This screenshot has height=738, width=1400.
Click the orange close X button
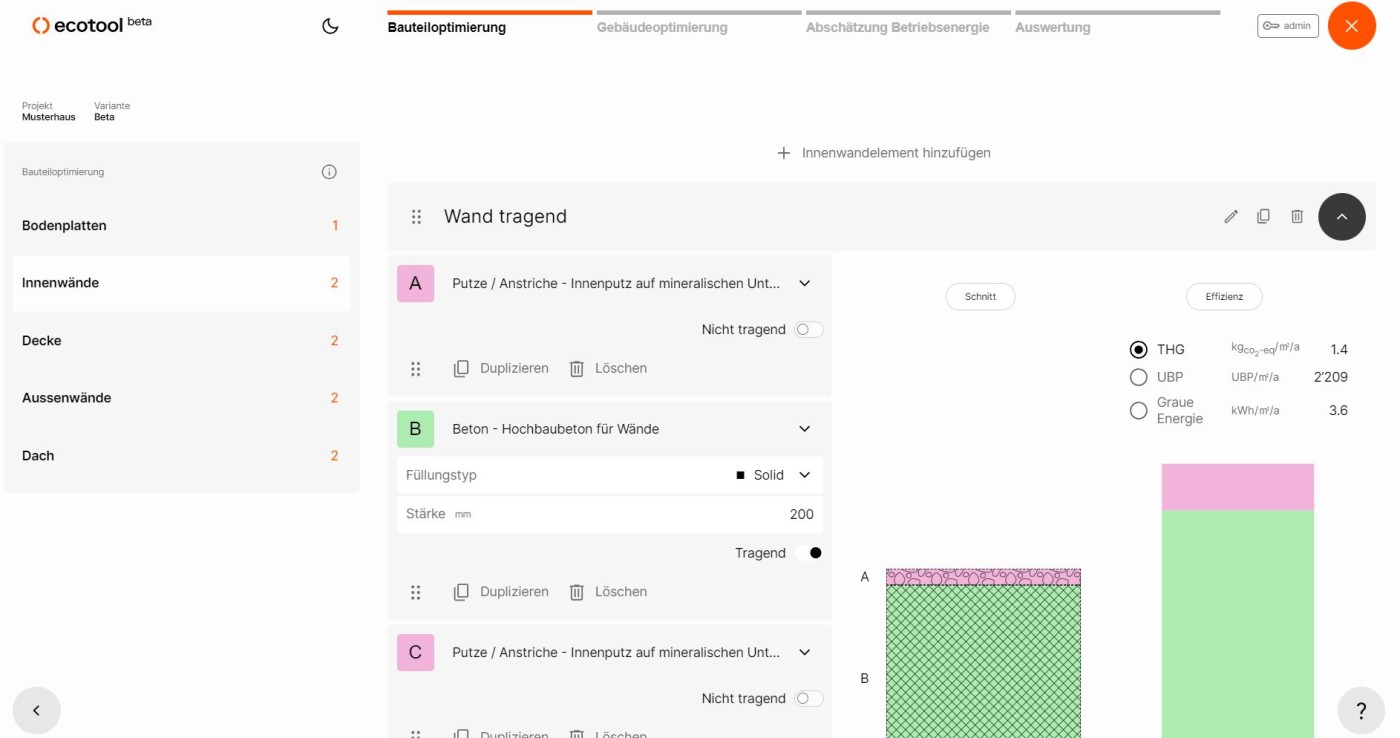1351,26
